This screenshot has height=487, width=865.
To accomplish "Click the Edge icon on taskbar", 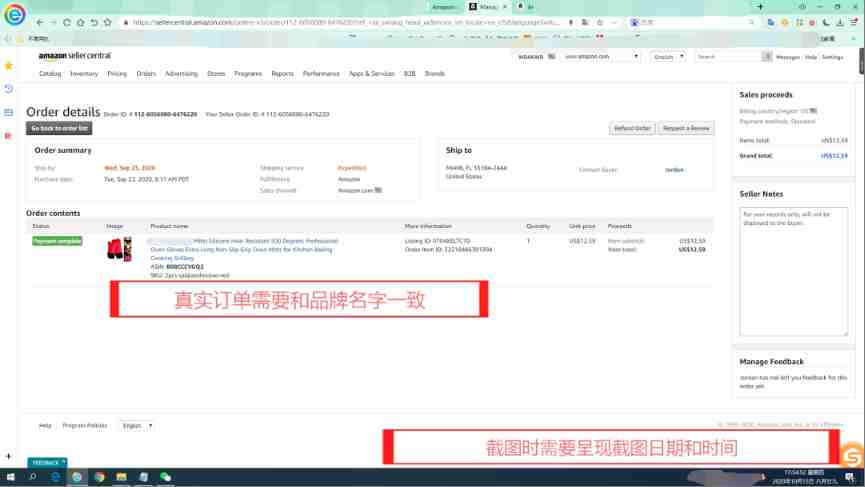I will click(55, 477).
